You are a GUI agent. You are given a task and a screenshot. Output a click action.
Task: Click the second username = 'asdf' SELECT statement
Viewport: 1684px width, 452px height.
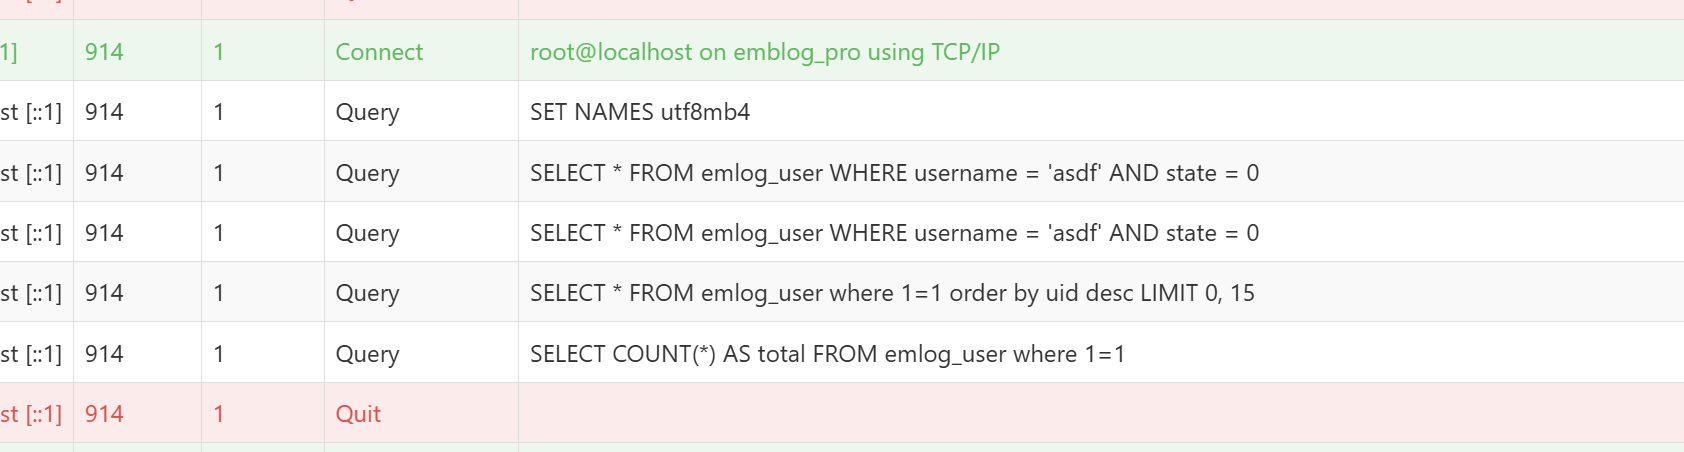pyautogui.click(x=893, y=233)
